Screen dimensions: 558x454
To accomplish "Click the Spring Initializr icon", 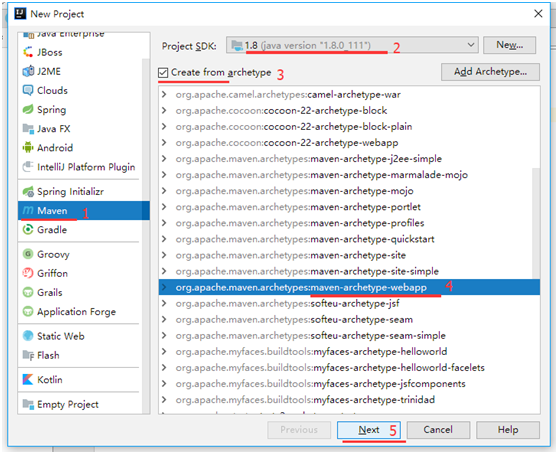I will (x=28, y=191).
